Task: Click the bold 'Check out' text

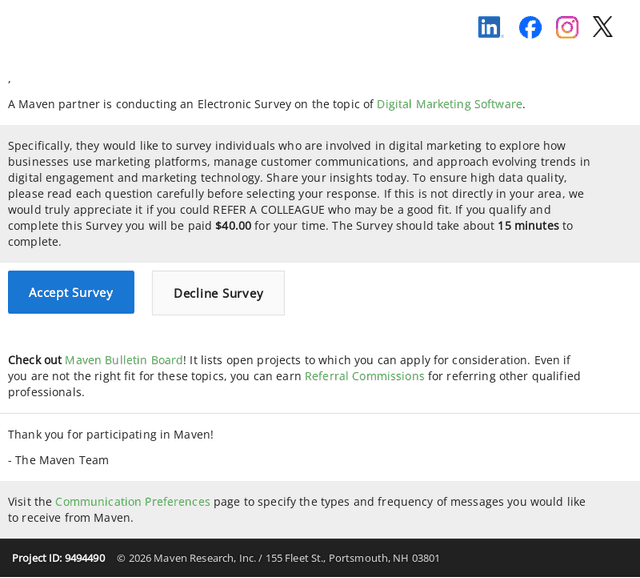Action: pos(35,360)
